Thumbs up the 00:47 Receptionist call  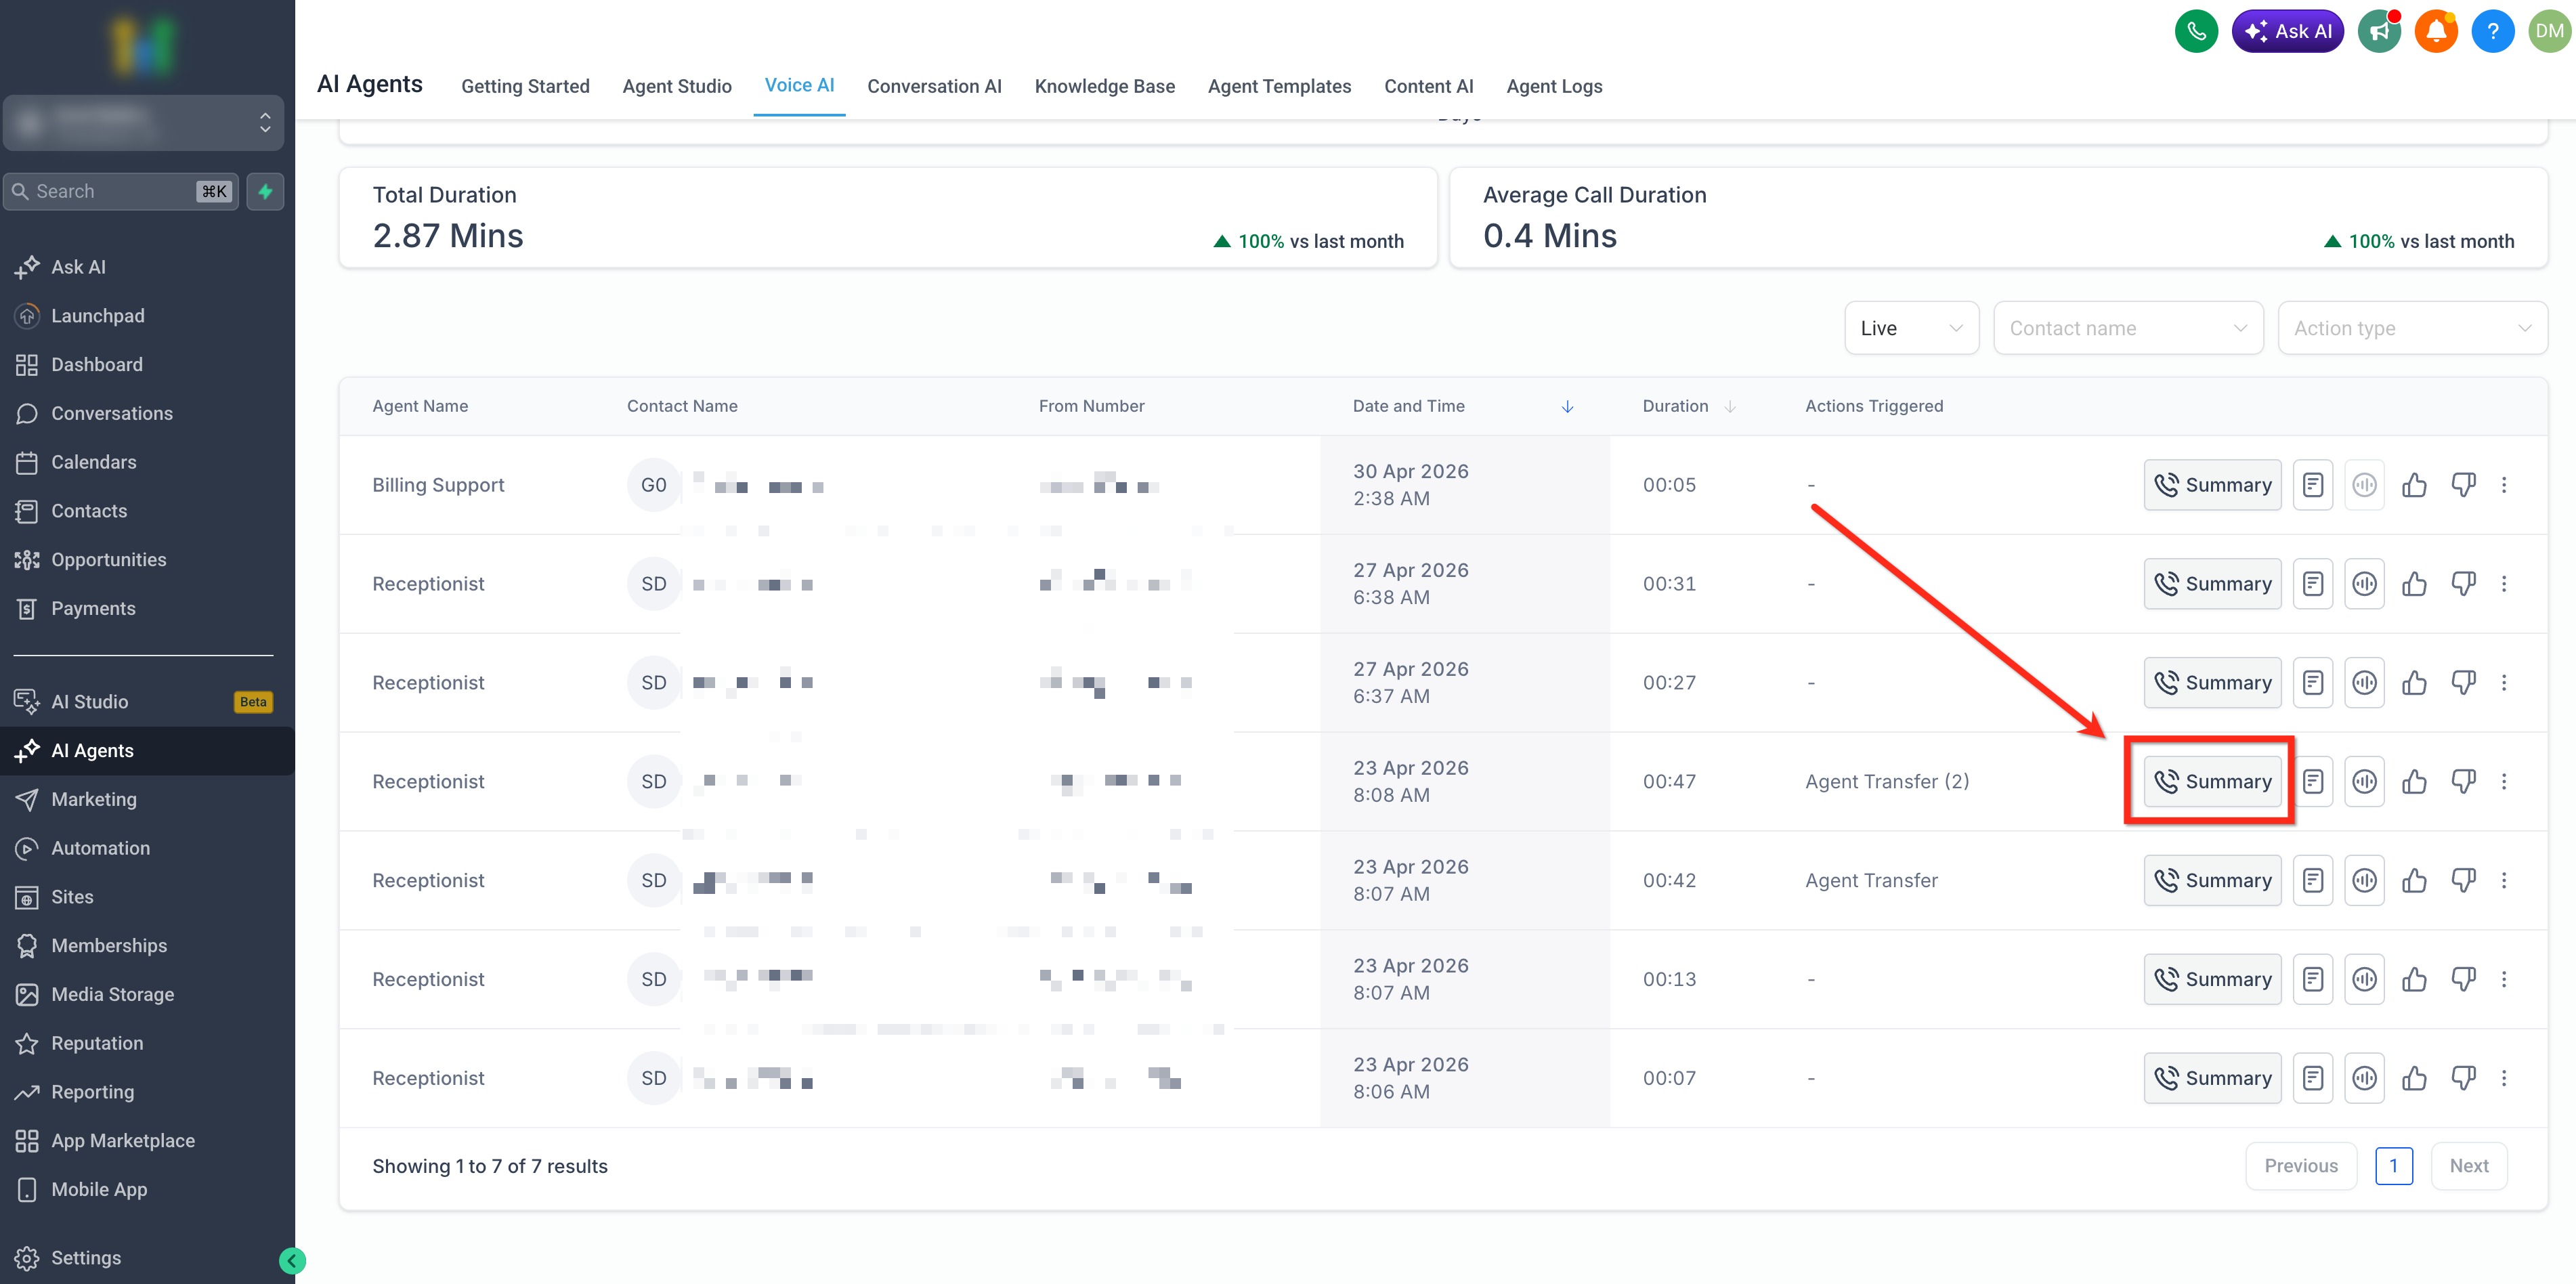2414,782
